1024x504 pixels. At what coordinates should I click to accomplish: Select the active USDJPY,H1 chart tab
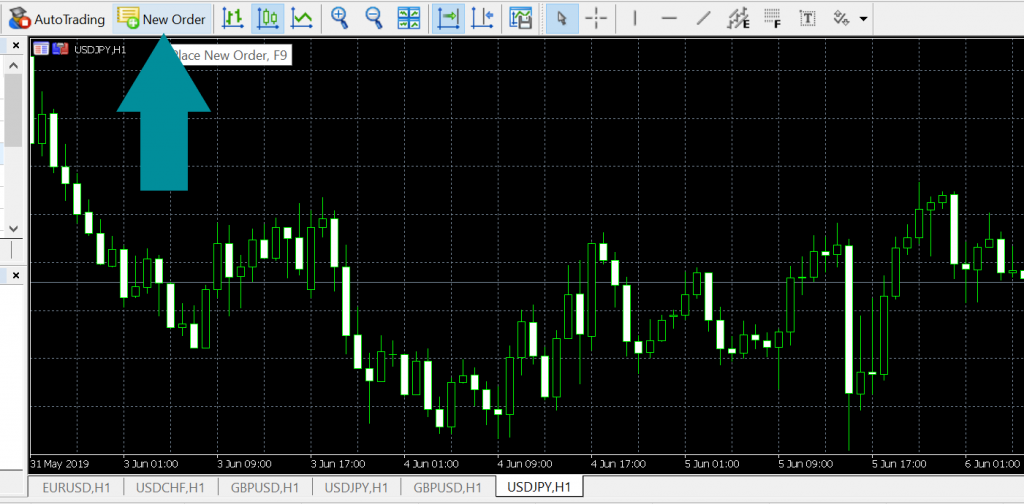pyautogui.click(x=539, y=486)
